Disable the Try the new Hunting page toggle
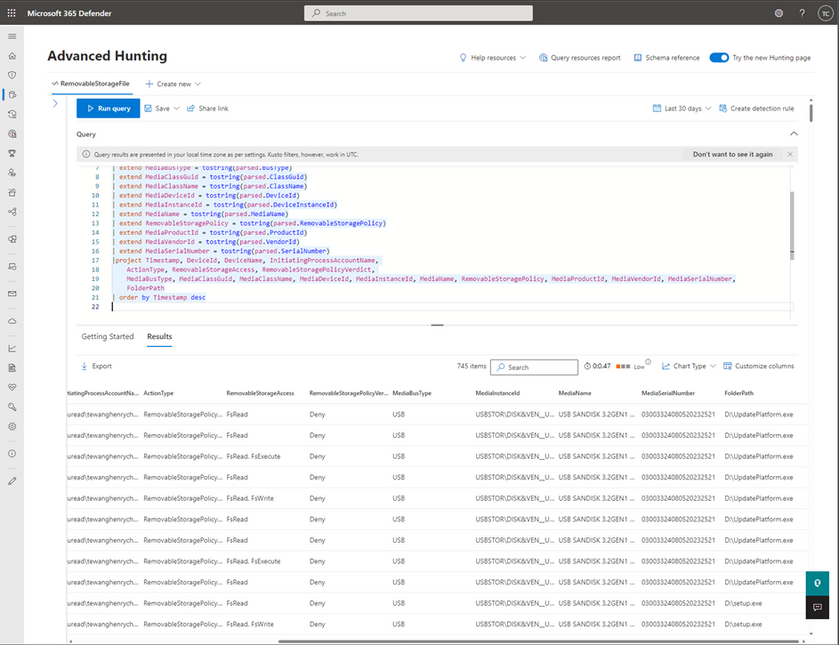 pos(721,57)
